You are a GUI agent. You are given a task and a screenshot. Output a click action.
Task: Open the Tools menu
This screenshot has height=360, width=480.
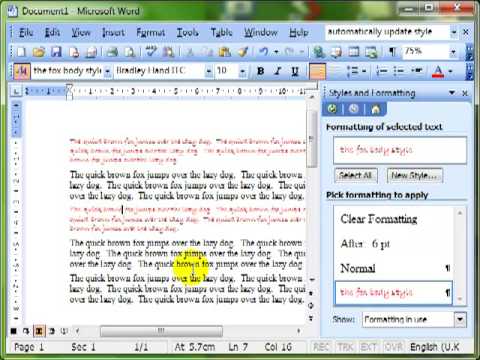[187, 33]
